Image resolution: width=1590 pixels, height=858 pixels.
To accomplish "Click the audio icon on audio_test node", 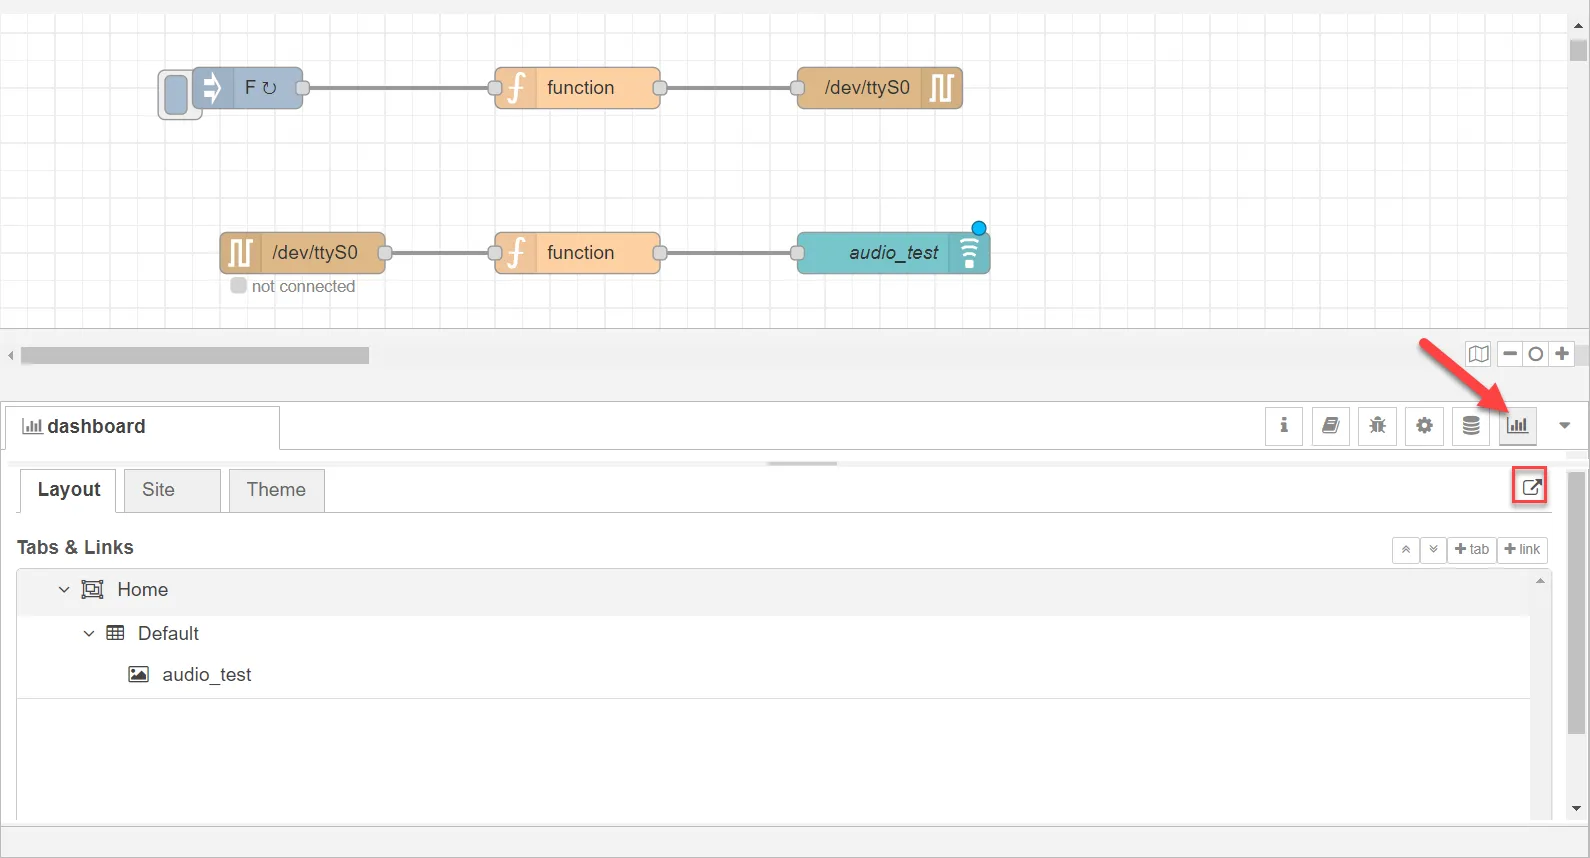I will [x=969, y=253].
